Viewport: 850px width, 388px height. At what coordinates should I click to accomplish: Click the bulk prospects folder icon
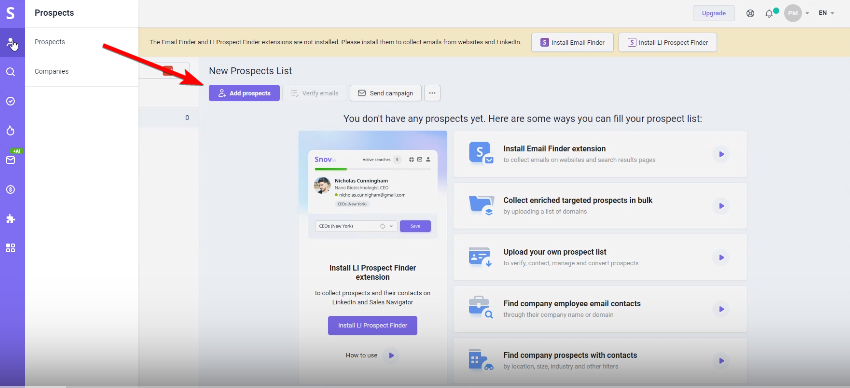(481, 205)
